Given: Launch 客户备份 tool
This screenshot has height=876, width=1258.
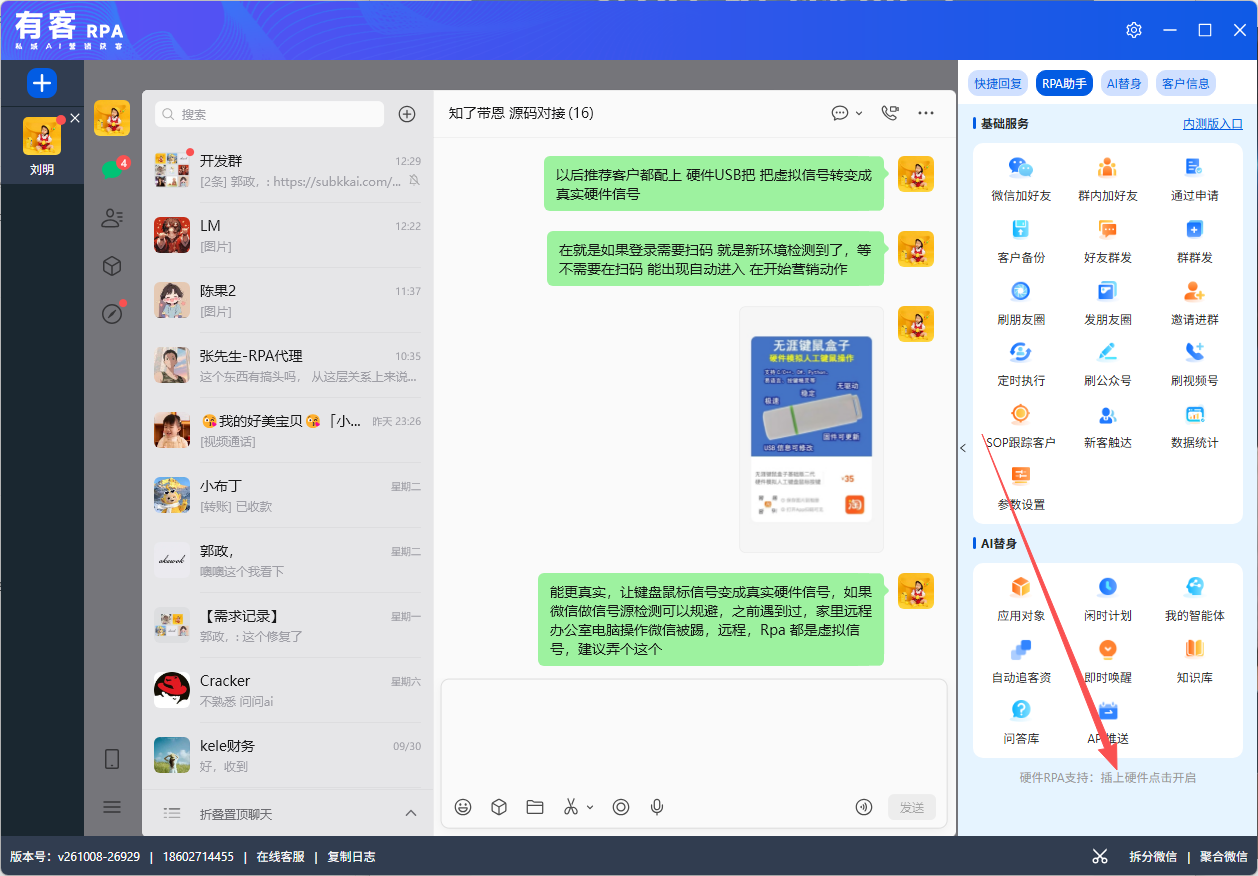Looking at the screenshot, I should point(1021,241).
